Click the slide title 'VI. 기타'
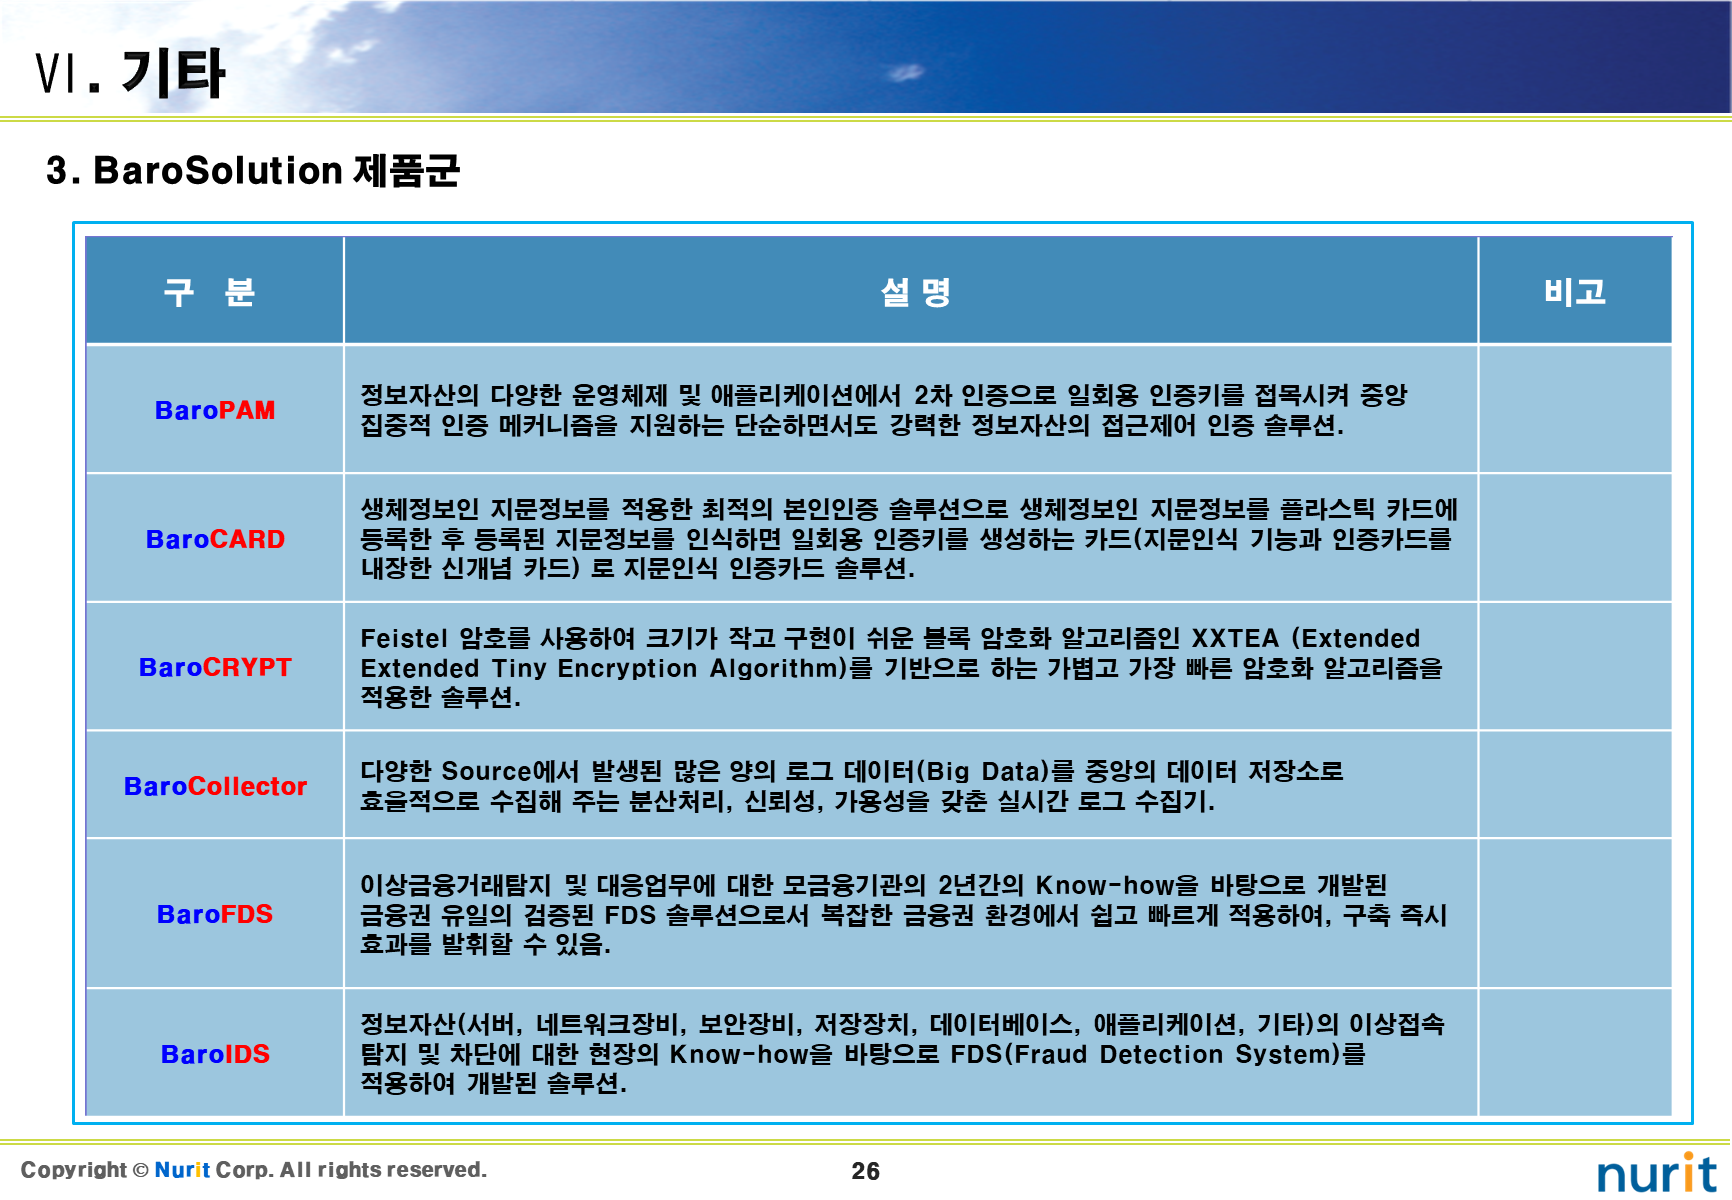Viewport: 1732px width, 1200px height. [x=130, y=73]
